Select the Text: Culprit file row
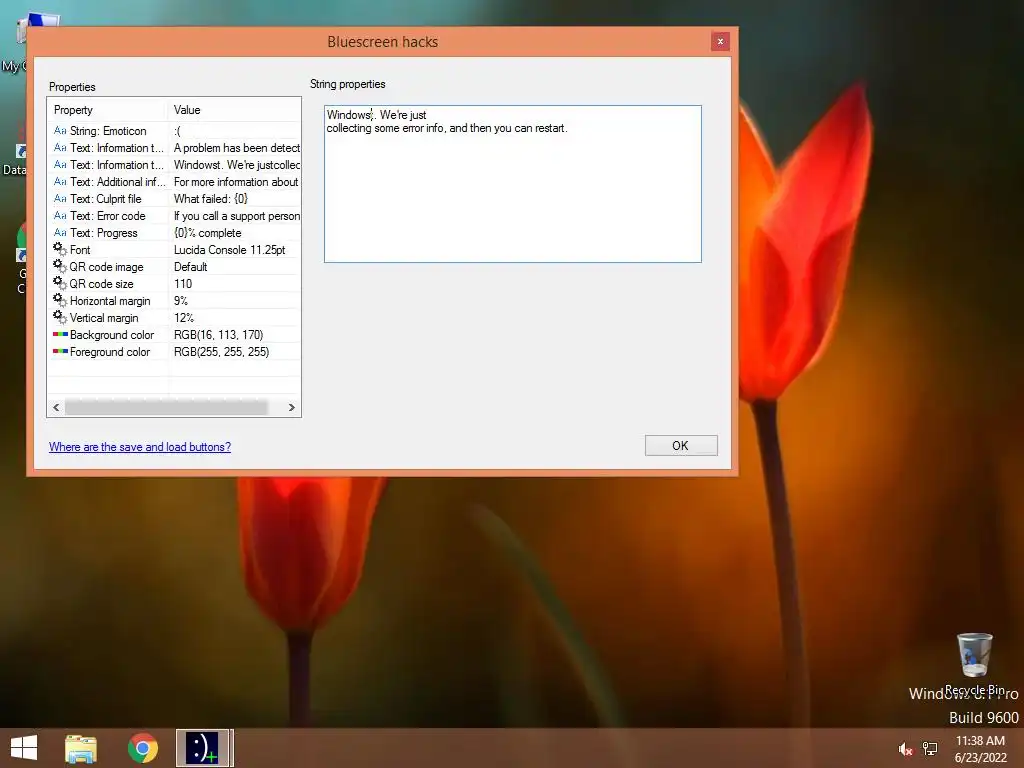The width and height of the screenshot is (1024, 768). [x=174, y=199]
